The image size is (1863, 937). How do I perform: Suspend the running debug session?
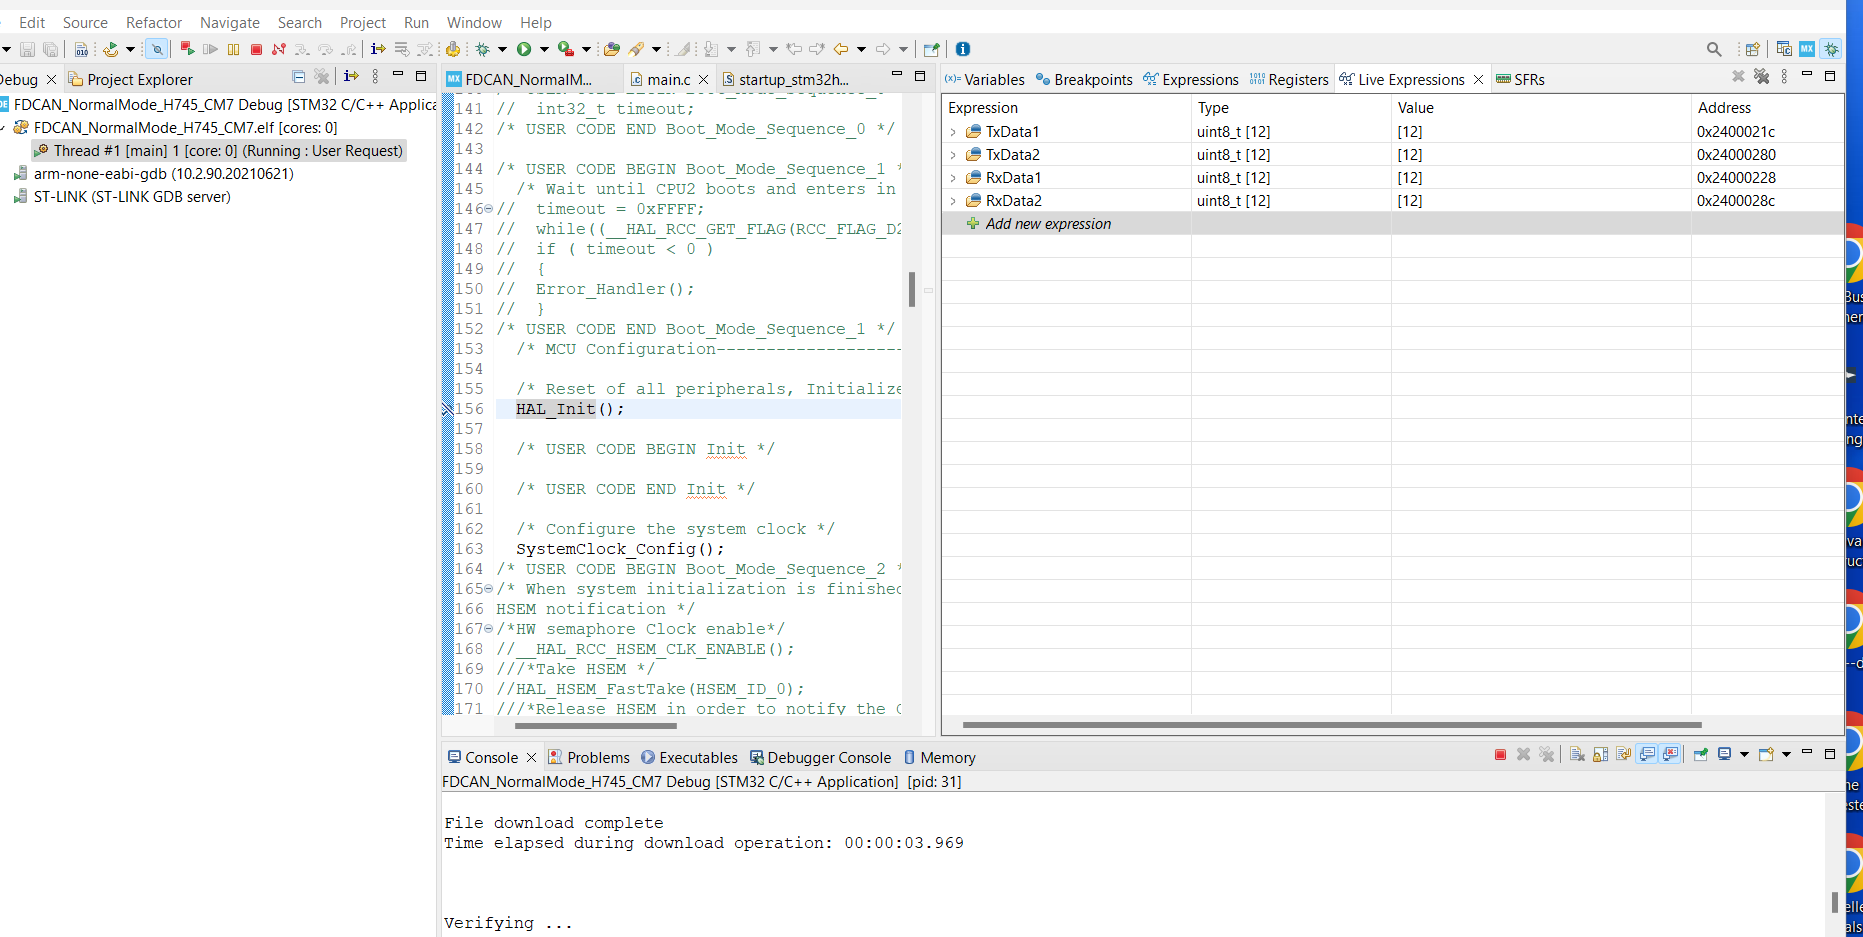tap(233, 49)
